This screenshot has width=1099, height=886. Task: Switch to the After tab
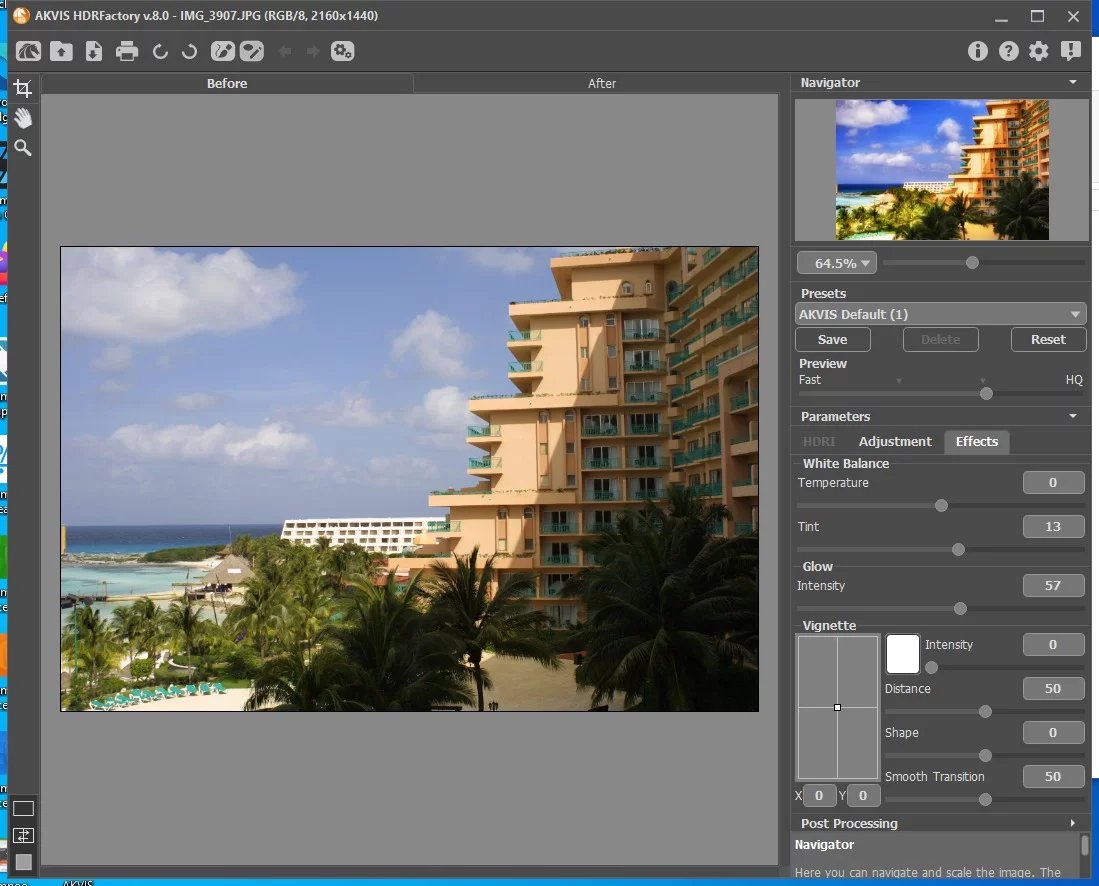coord(601,83)
